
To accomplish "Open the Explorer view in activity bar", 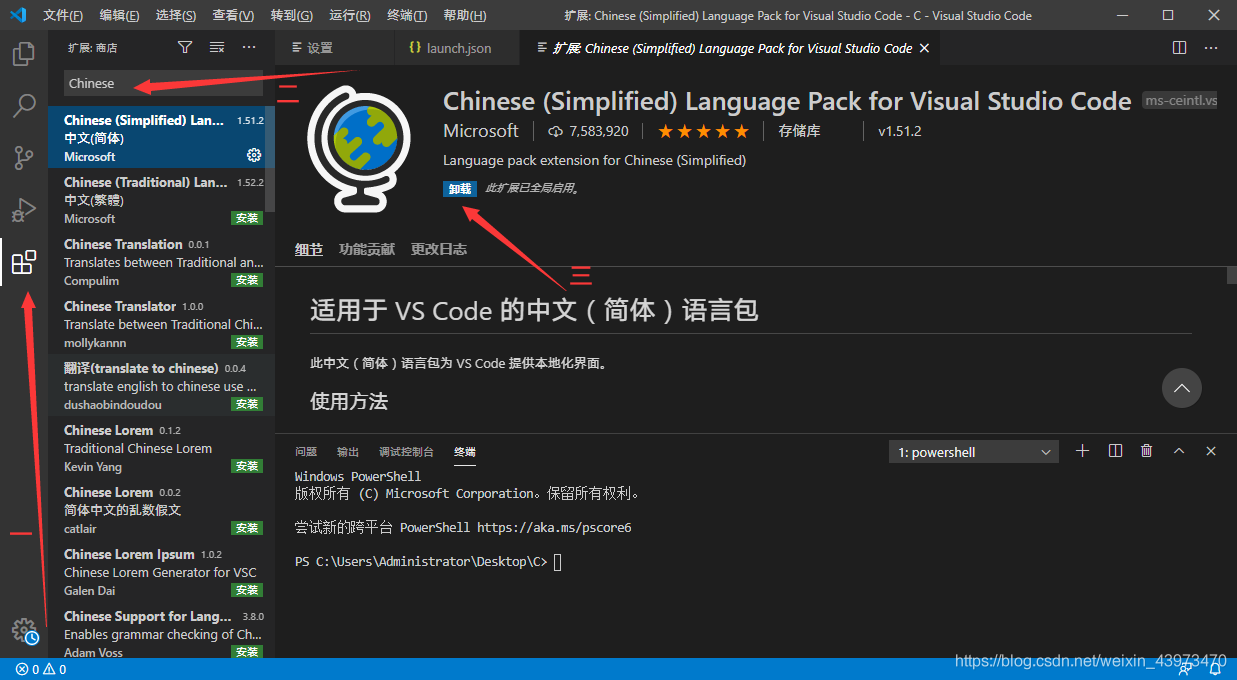I will point(24,54).
